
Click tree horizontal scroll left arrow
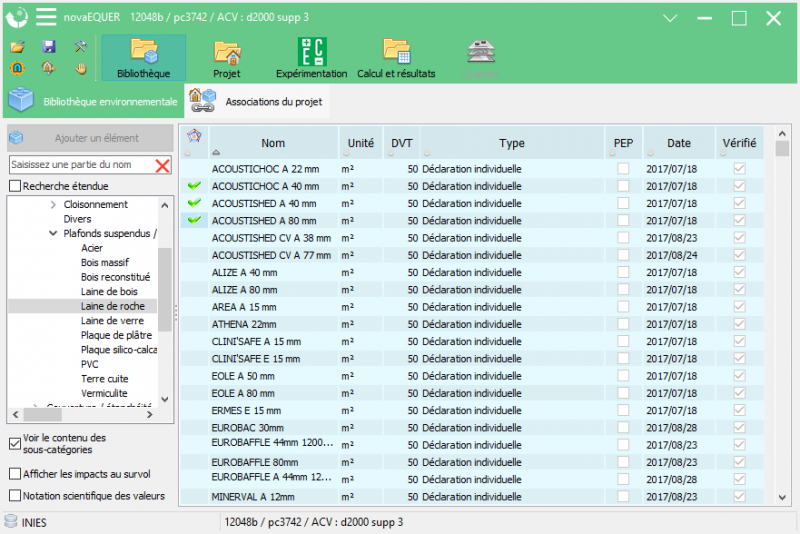(15, 415)
